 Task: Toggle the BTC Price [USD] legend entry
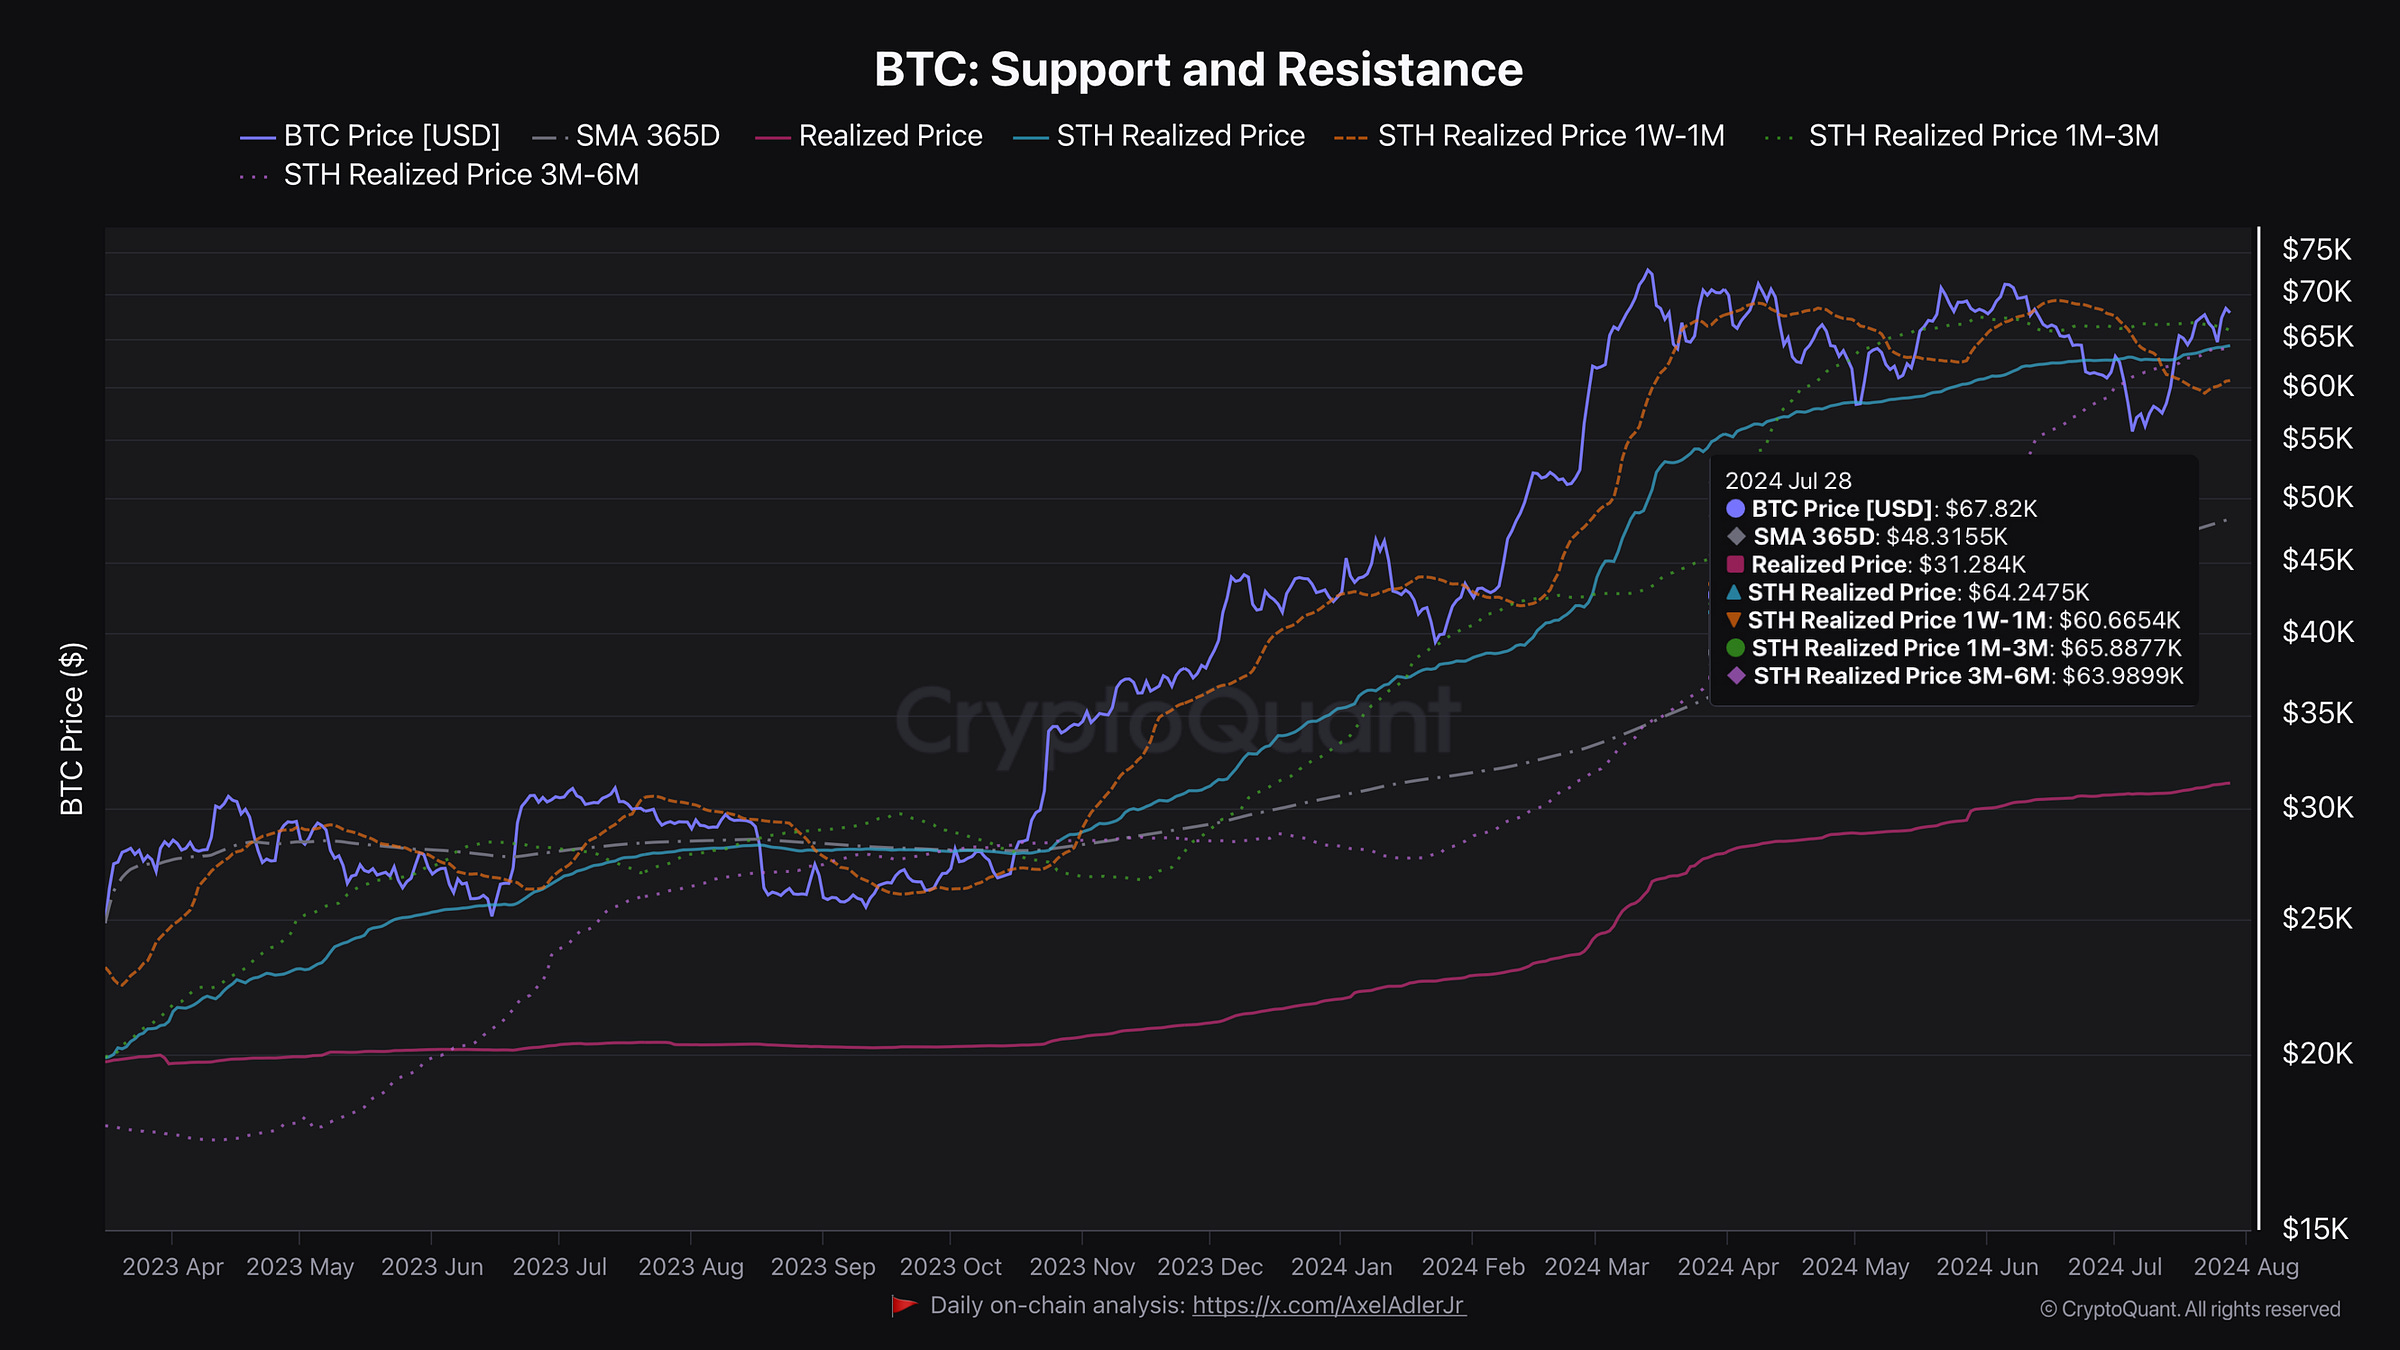click(370, 136)
